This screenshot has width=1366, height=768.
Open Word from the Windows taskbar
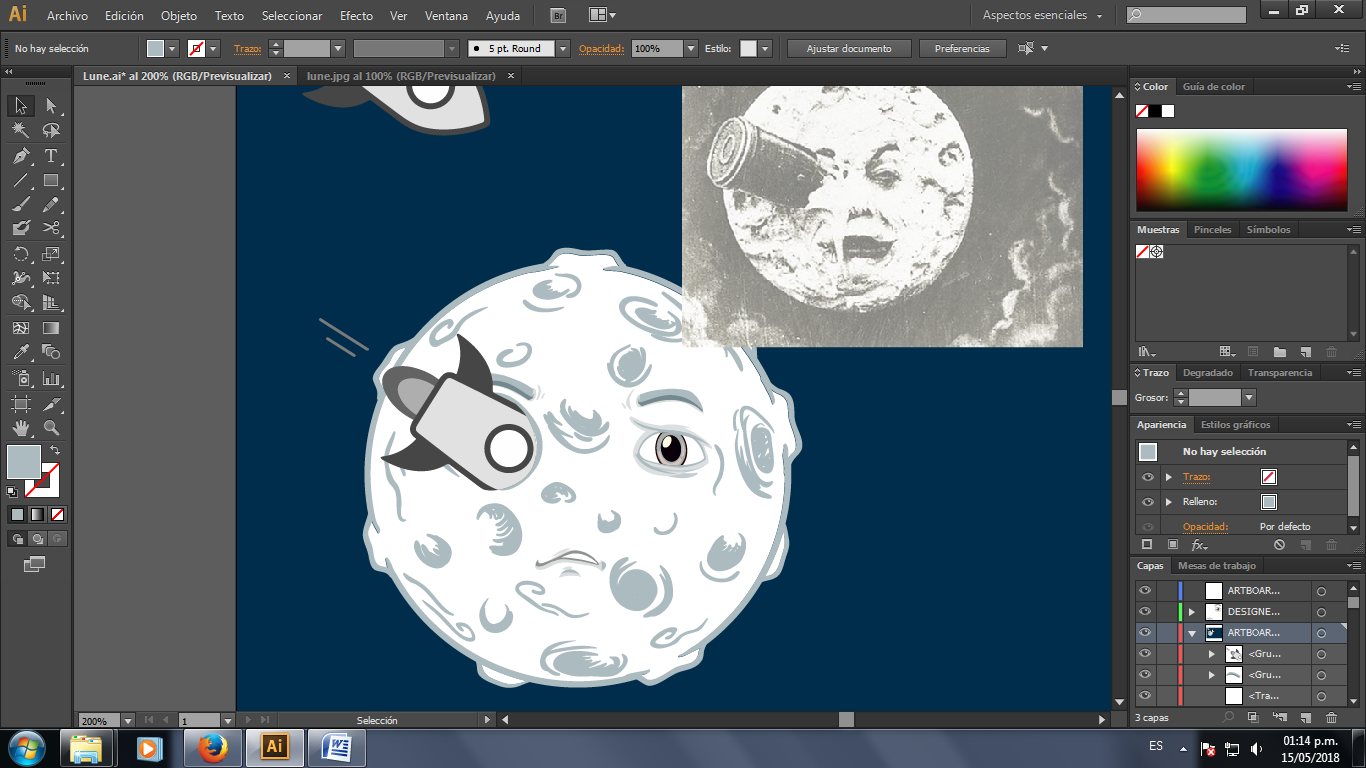pos(337,747)
